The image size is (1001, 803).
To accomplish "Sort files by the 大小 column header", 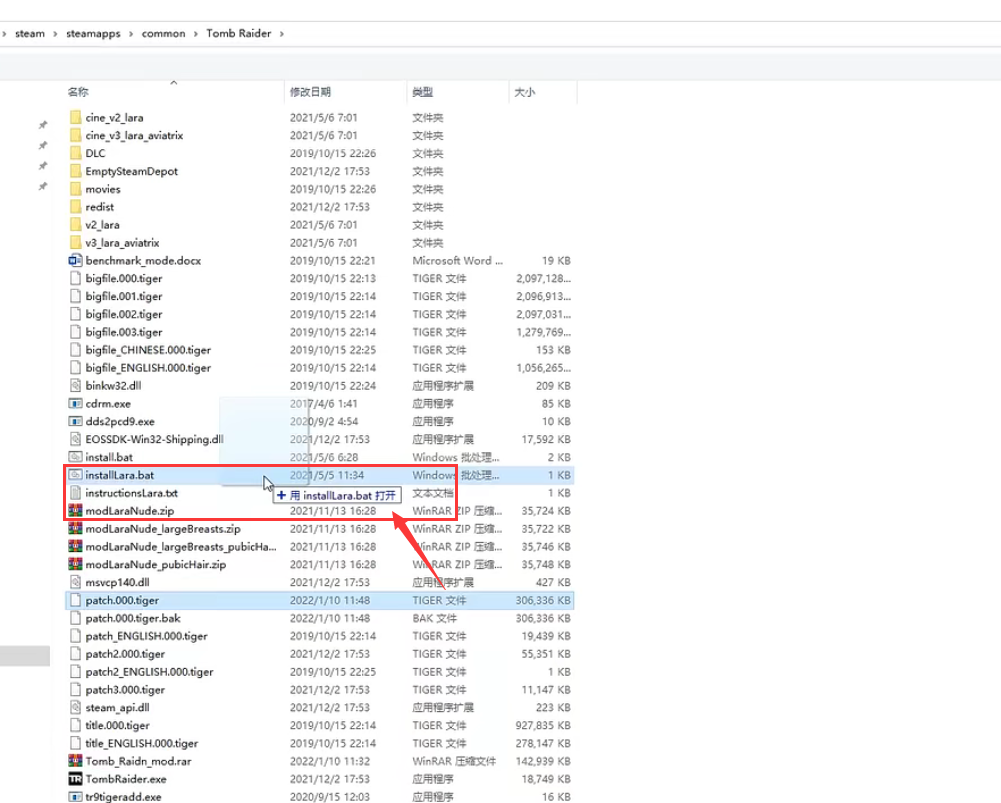I will [524, 92].
